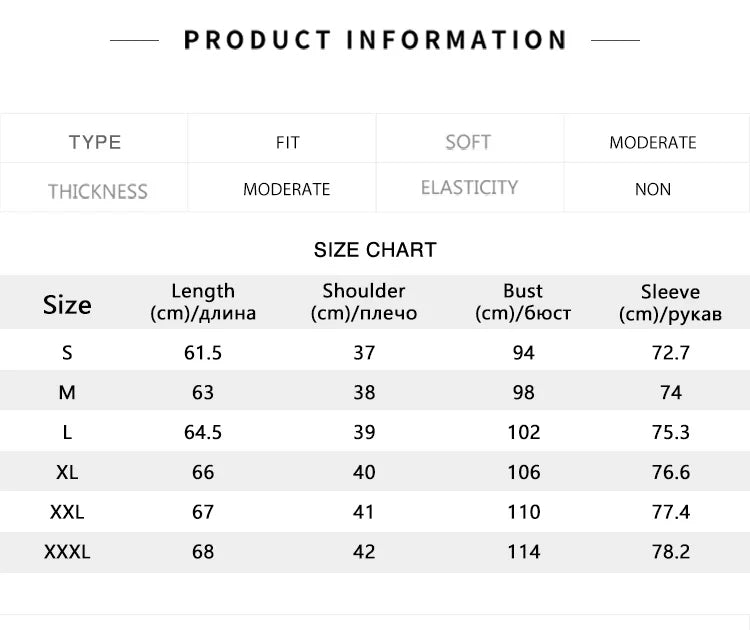Click the SIZE CHART title

coord(375,250)
